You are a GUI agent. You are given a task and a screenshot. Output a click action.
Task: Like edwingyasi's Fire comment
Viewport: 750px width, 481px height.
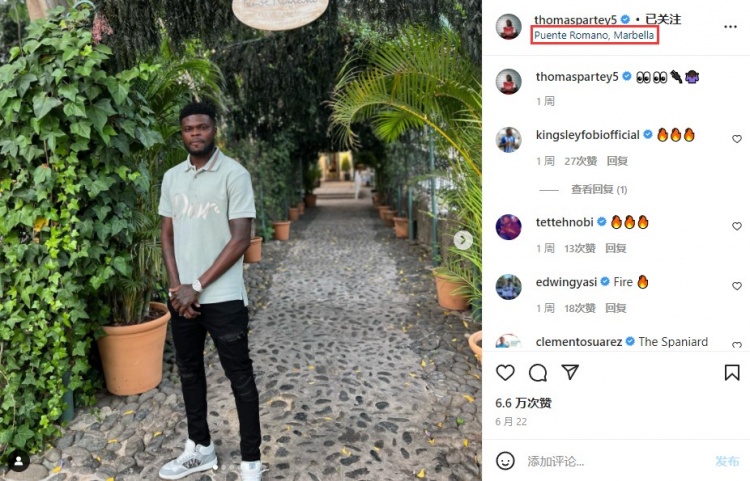point(737,287)
